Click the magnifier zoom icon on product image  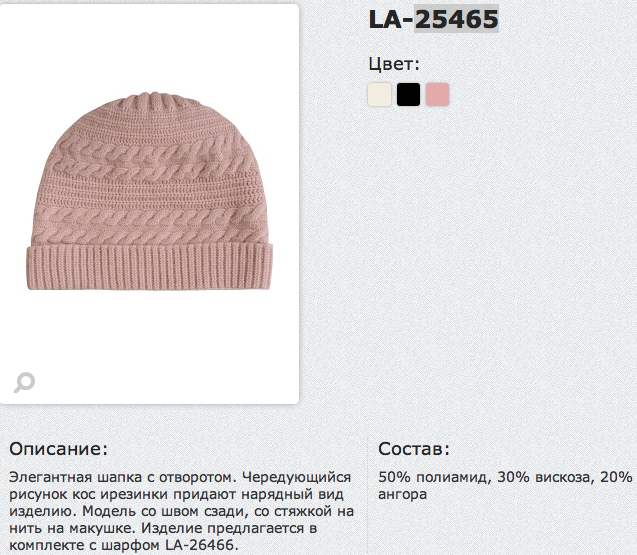click(x=24, y=382)
